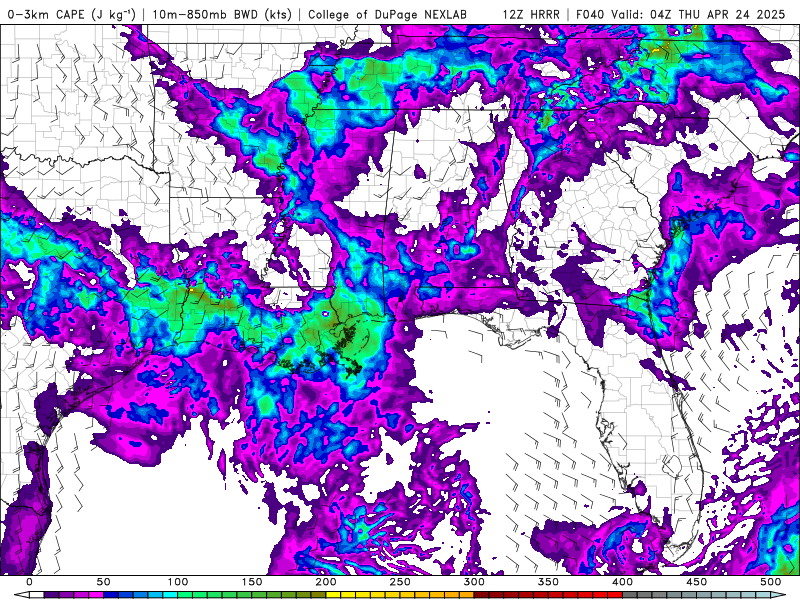
Task: Click the '12Z HRRR' model run text
Action: pyautogui.click(x=531, y=14)
